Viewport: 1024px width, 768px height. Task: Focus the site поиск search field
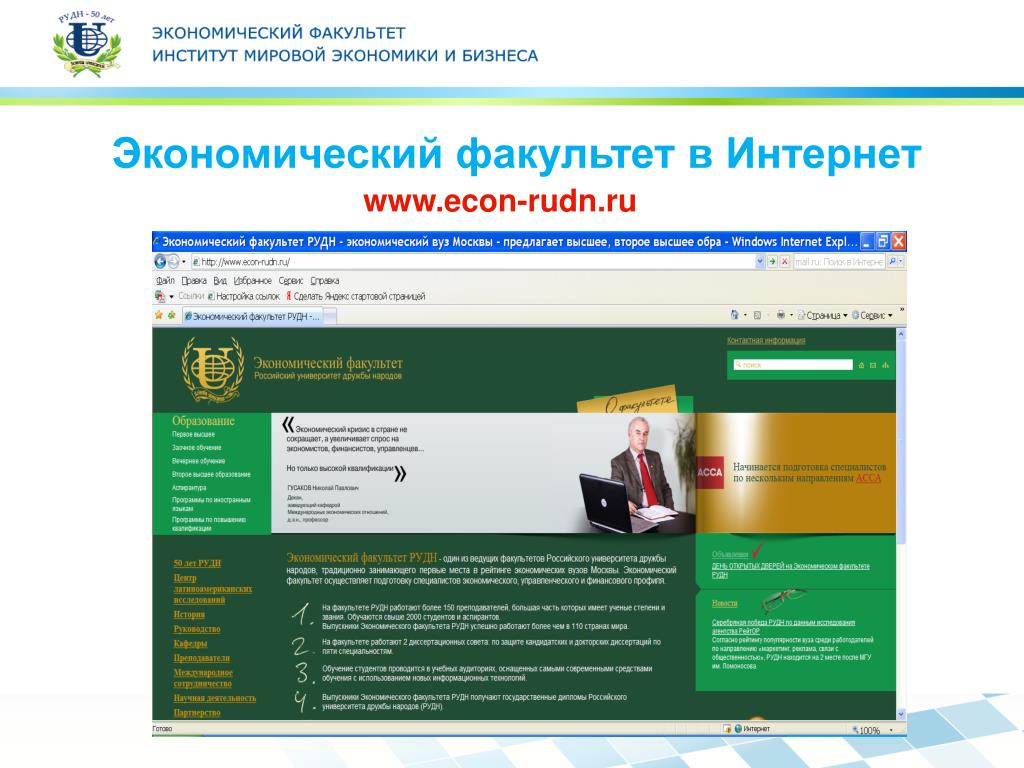click(793, 365)
